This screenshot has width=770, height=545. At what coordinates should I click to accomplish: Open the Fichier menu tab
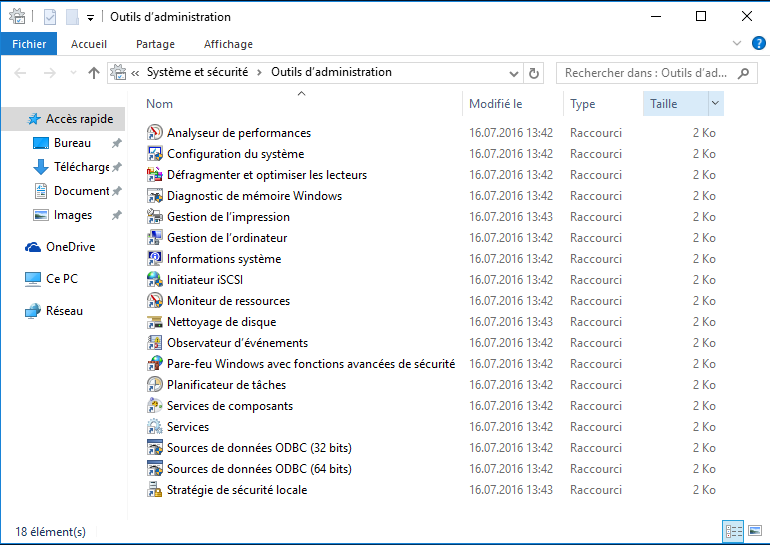(29, 44)
